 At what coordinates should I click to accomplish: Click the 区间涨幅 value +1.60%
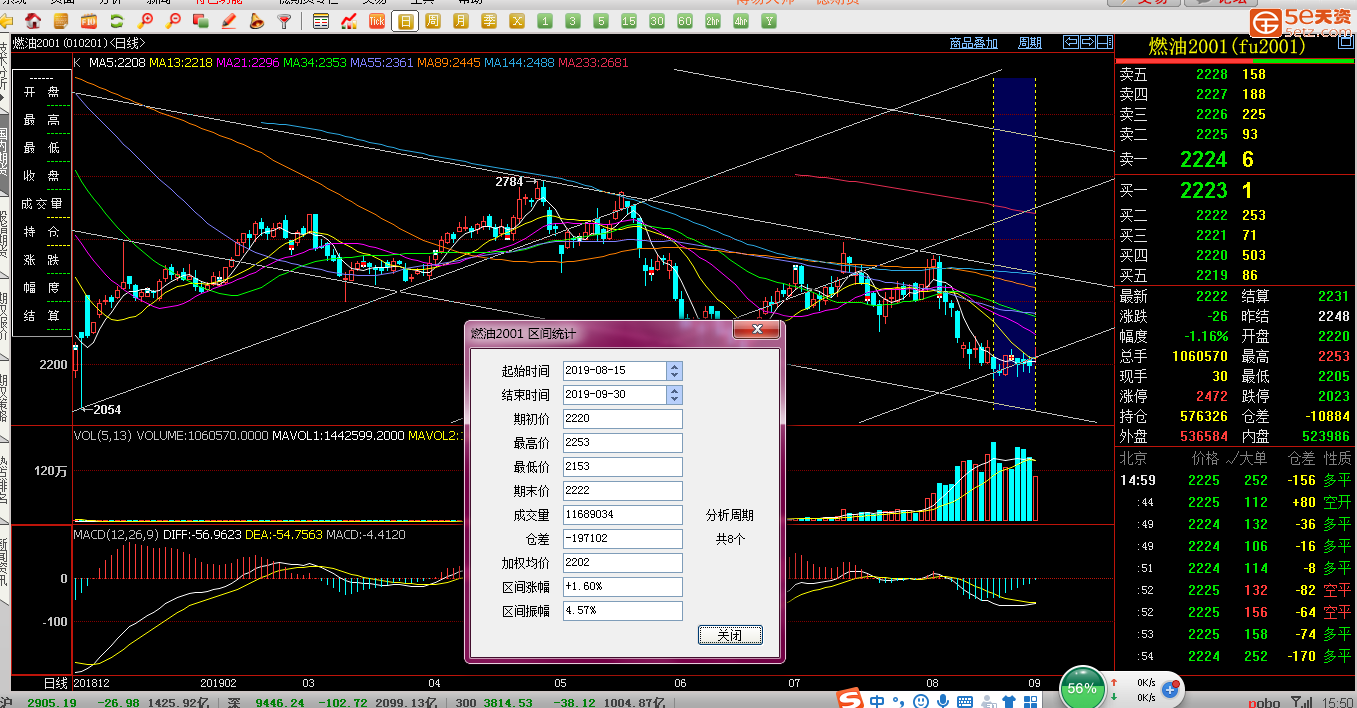(623, 587)
